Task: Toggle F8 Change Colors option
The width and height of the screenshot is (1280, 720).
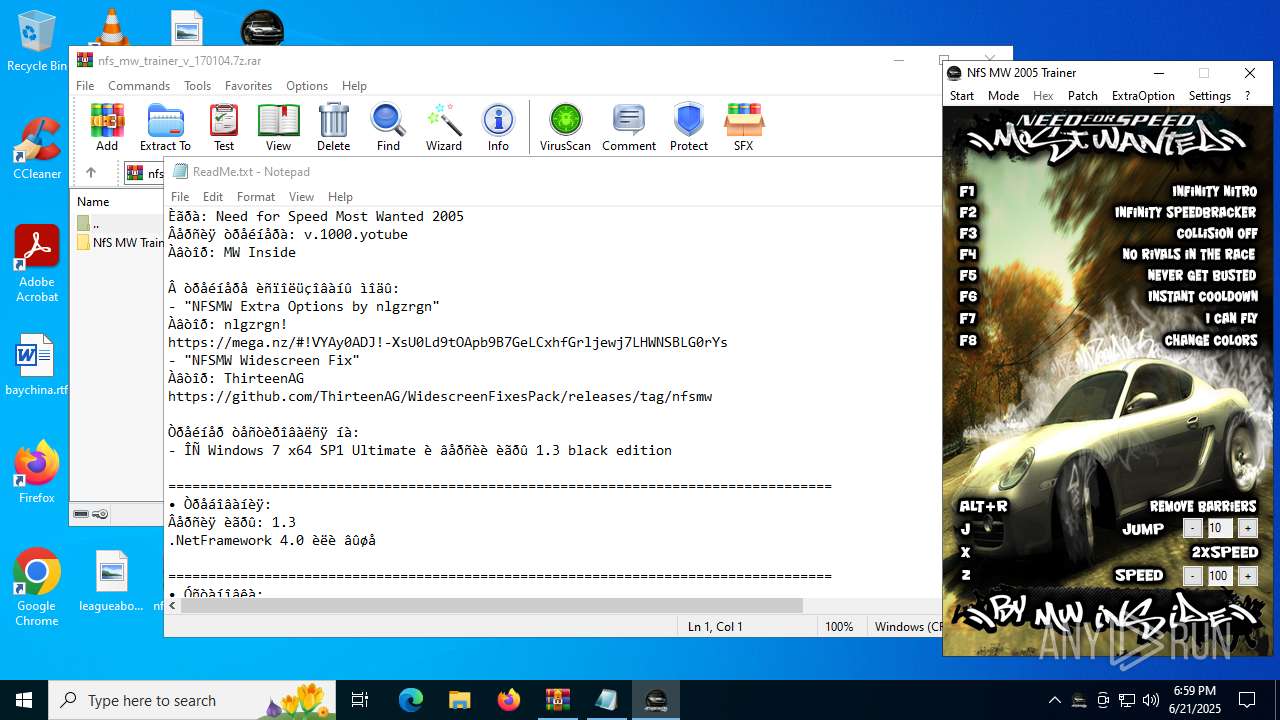Action: [x=1107, y=340]
